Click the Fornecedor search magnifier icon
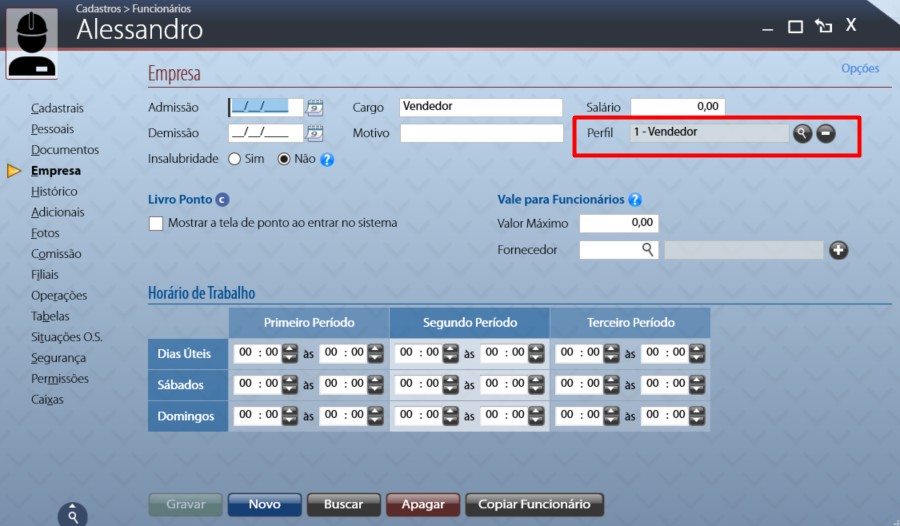Image resolution: width=900 pixels, height=526 pixels. point(648,250)
